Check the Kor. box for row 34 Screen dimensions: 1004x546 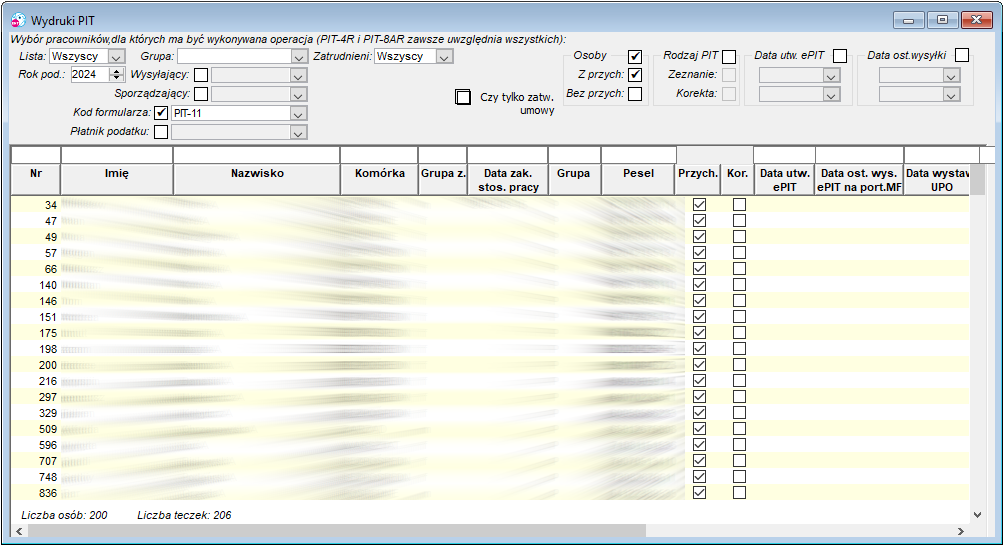[x=740, y=205]
